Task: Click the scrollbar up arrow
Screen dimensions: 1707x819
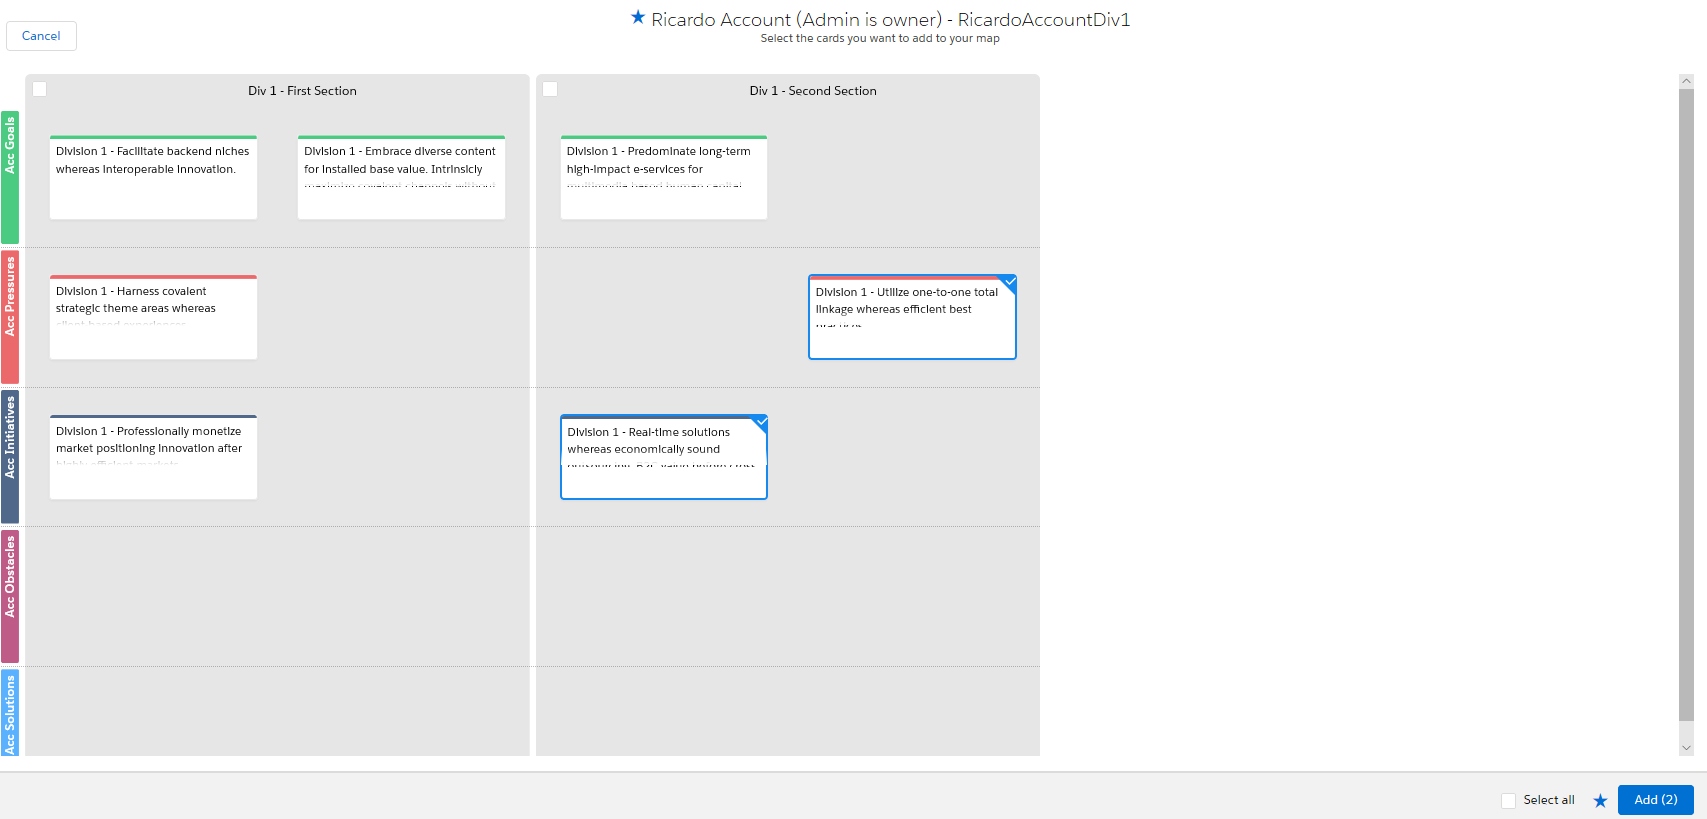Action: [x=1686, y=81]
